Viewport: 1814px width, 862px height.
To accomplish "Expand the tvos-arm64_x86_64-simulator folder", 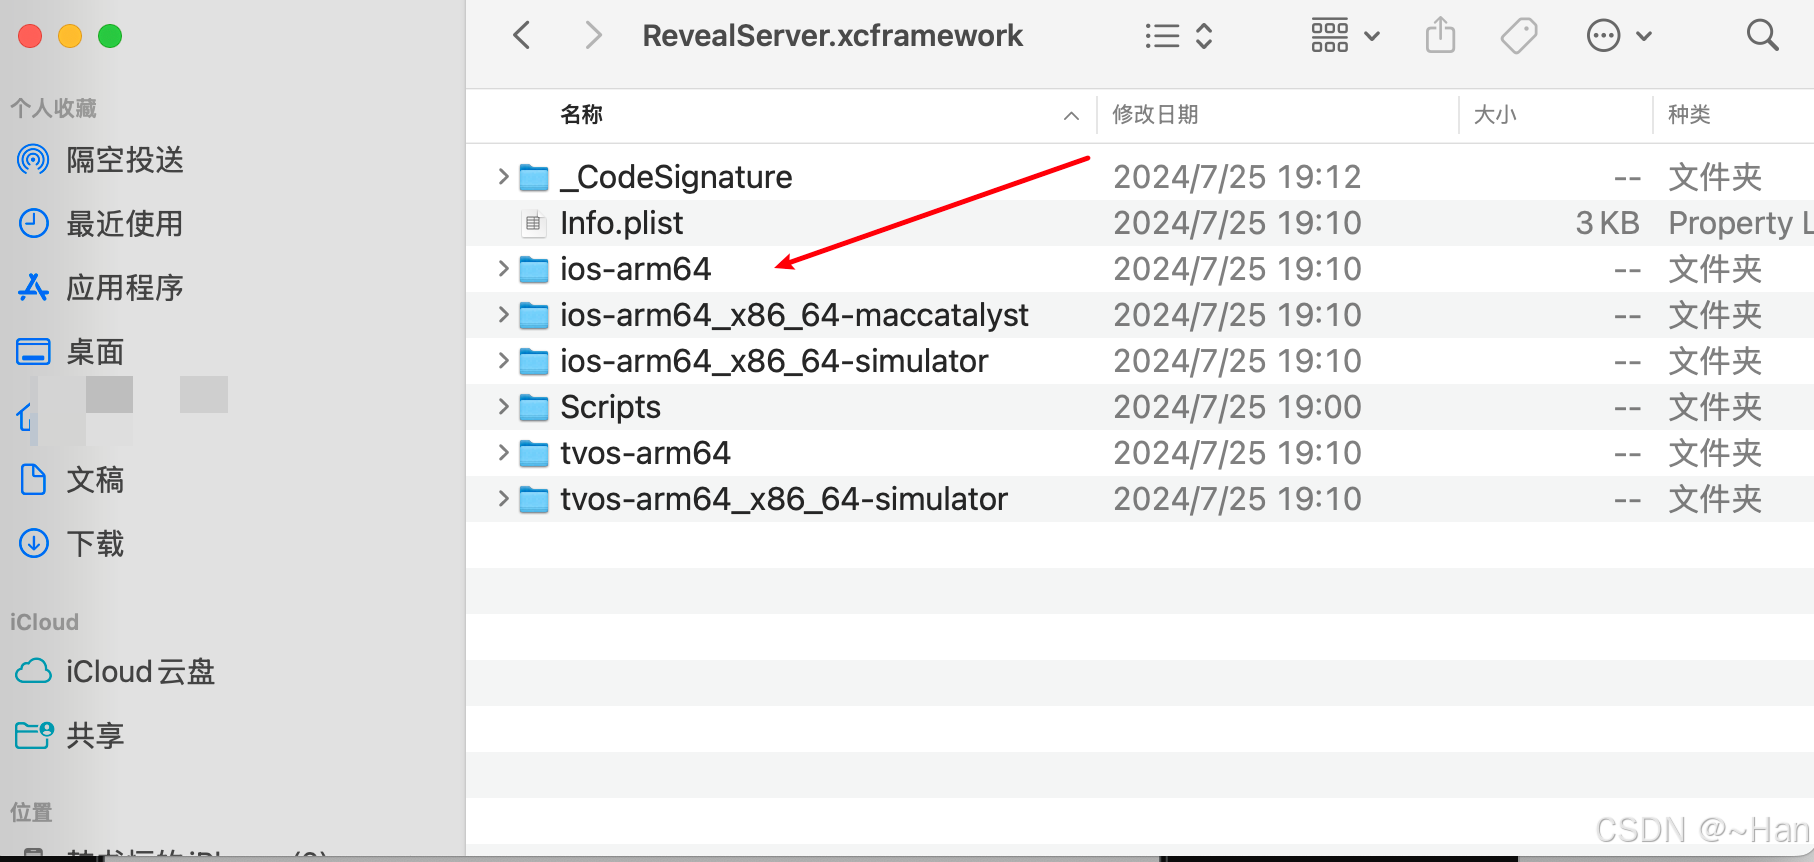I will (504, 499).
